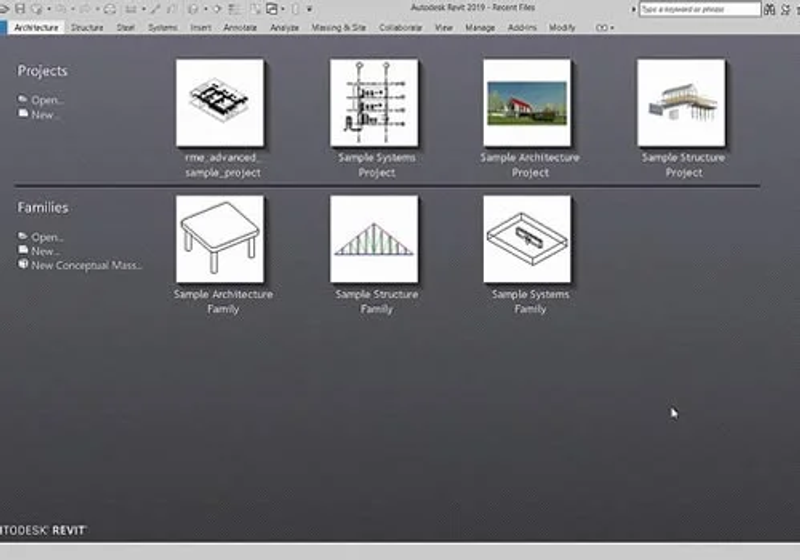This screenshot has width=800, height=560.
Task: Select the Aligned Dimension tool icon
Action: 155,9
